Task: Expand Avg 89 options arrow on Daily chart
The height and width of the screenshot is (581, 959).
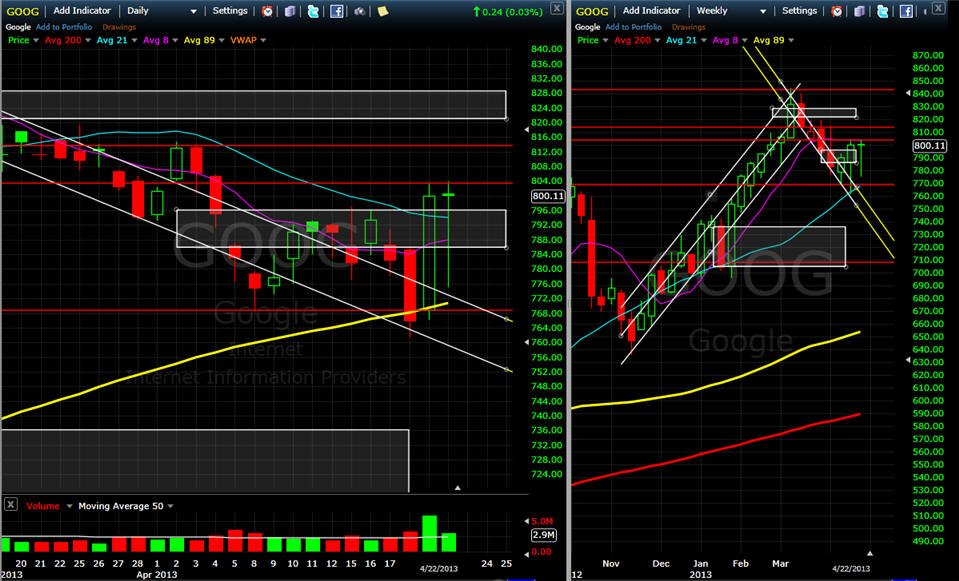Action: (221, 40)
